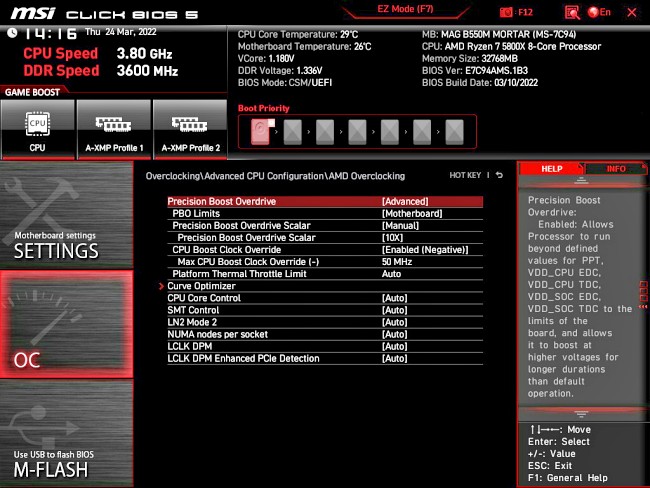Open the OC overclocking section
The height and width of the screenshot is (488, 650).
click(66, 324)
